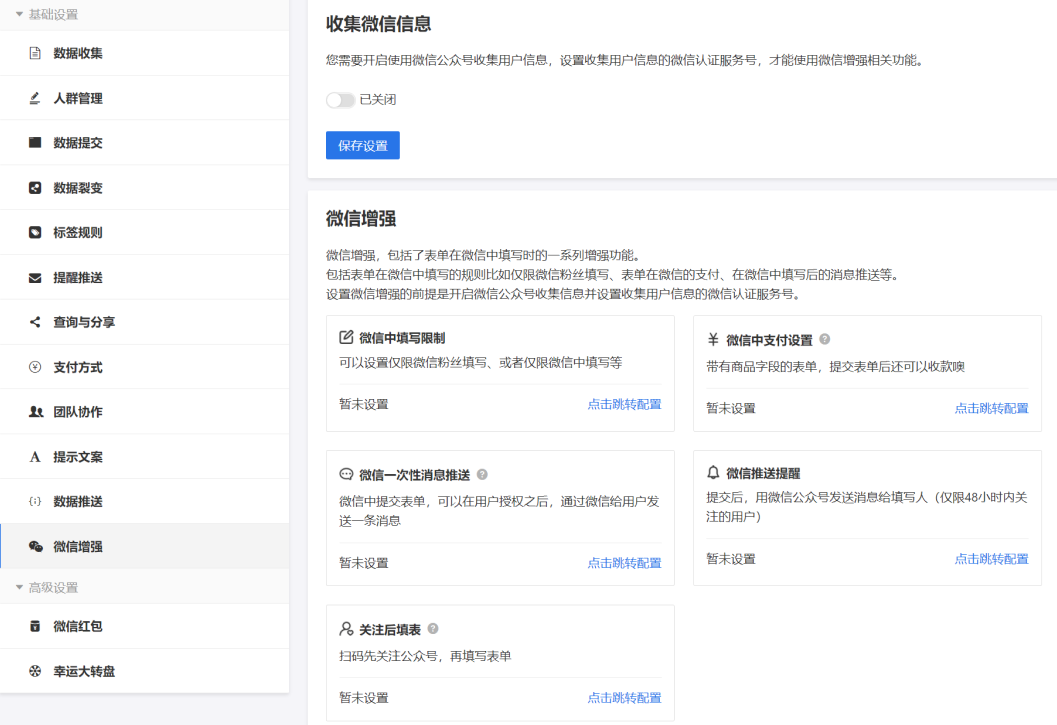Image resolution: width=1057 pixels, height=725 pixels.
Task: Click the 数据提交 square icon
Action: pos(35,142)
